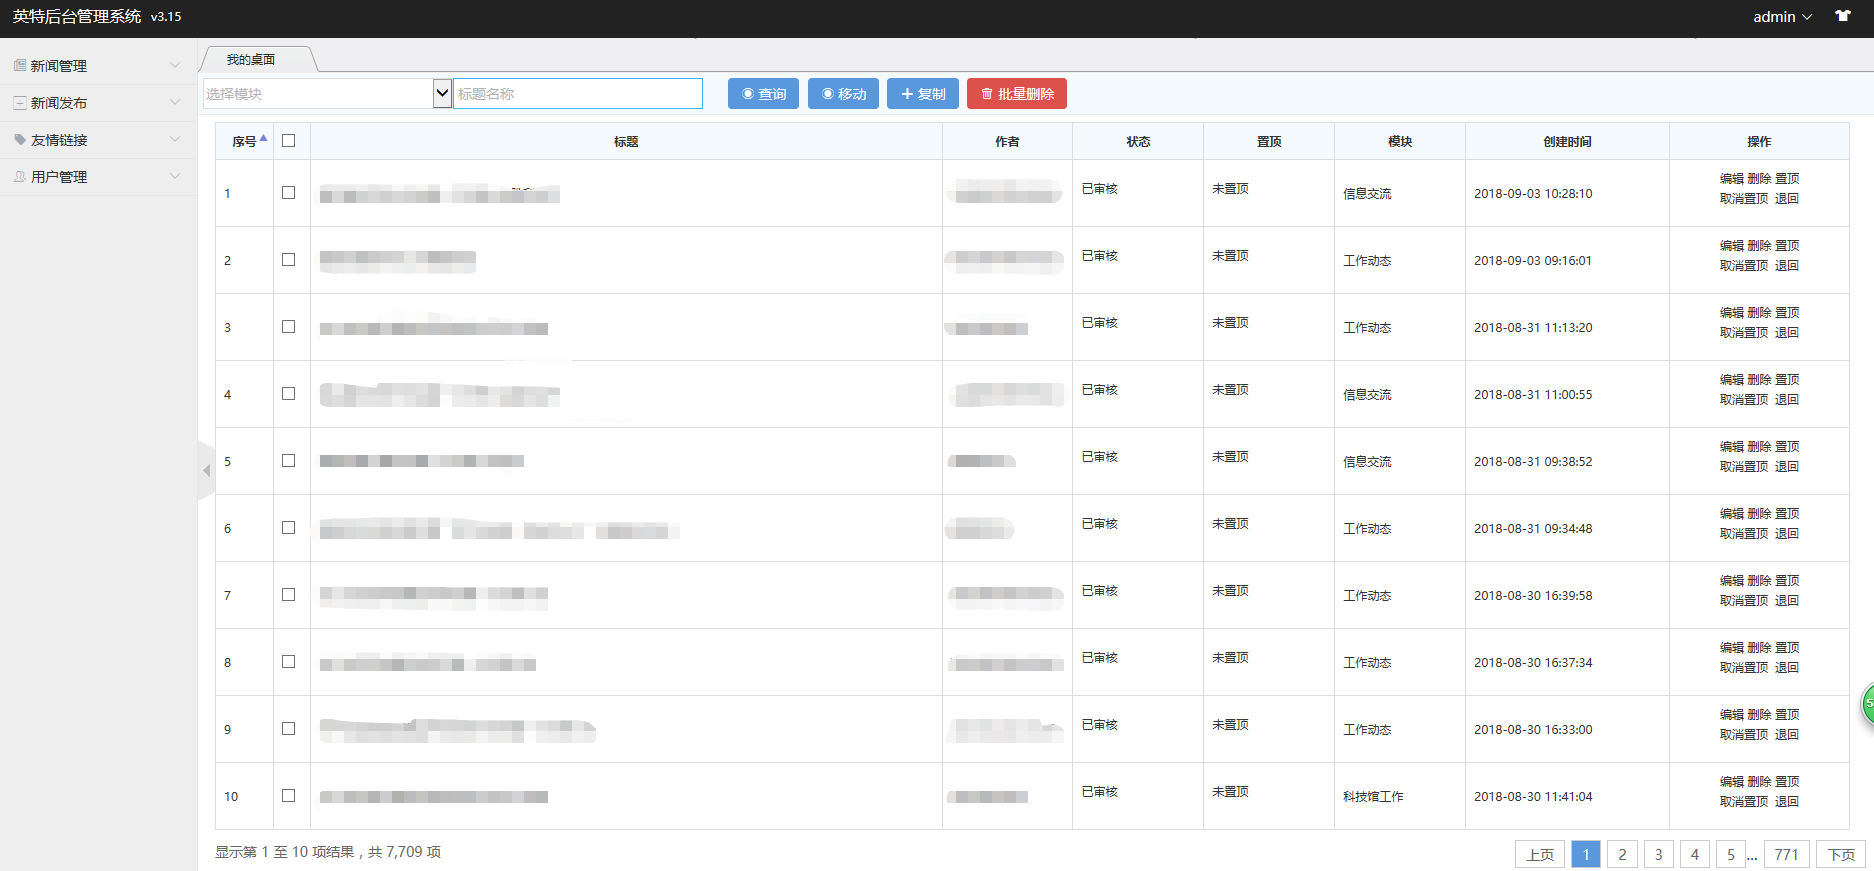Click the 新闻管理 sidebar icon
This screenshot has width=1874, height=871.
point(20,66)
